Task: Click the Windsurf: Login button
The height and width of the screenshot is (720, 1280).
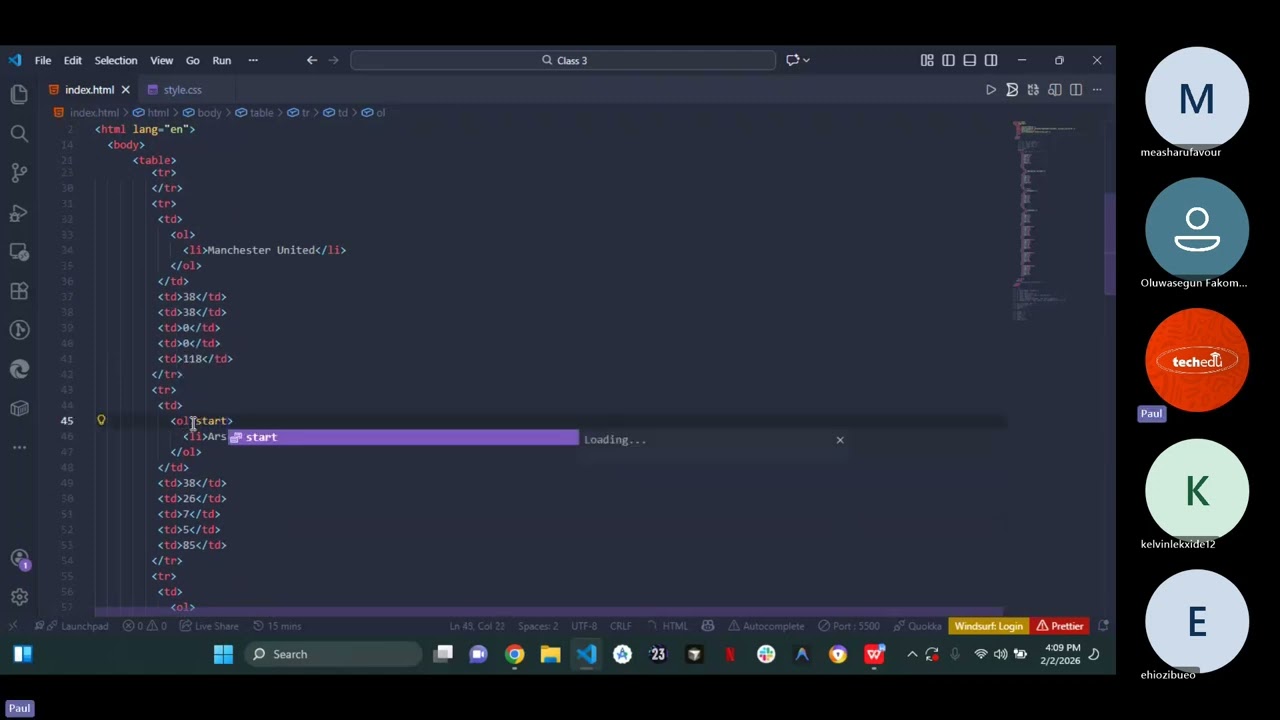Action: [x=988, y=626]
